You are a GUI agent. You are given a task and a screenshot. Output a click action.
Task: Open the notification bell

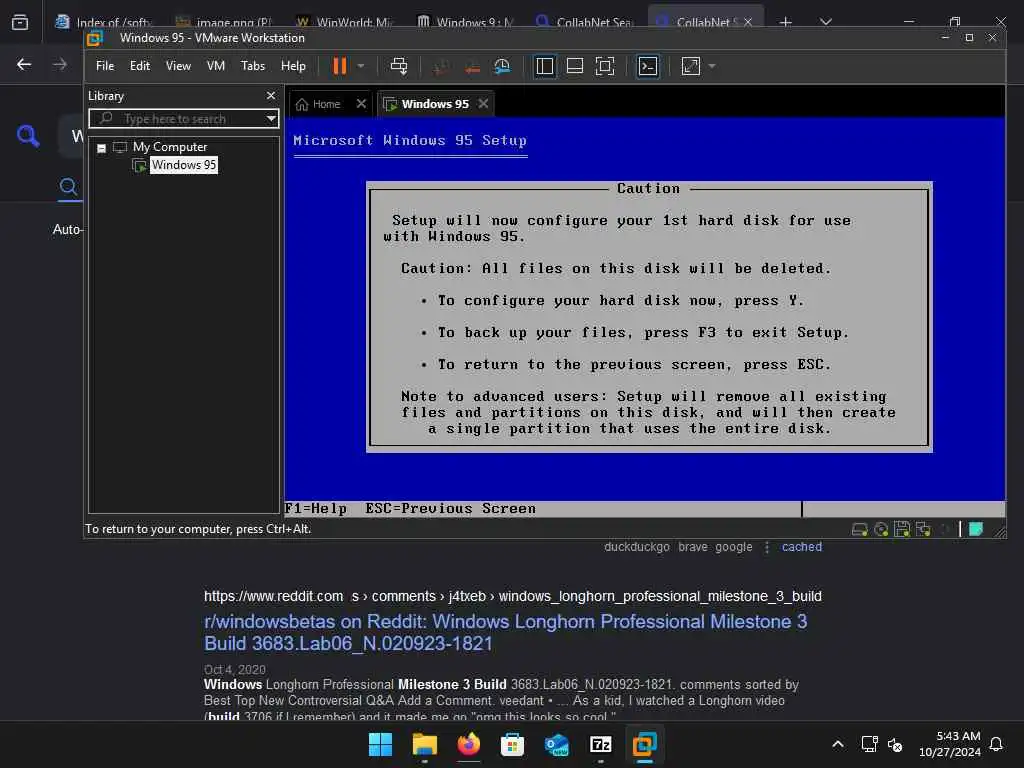point(997,744)
